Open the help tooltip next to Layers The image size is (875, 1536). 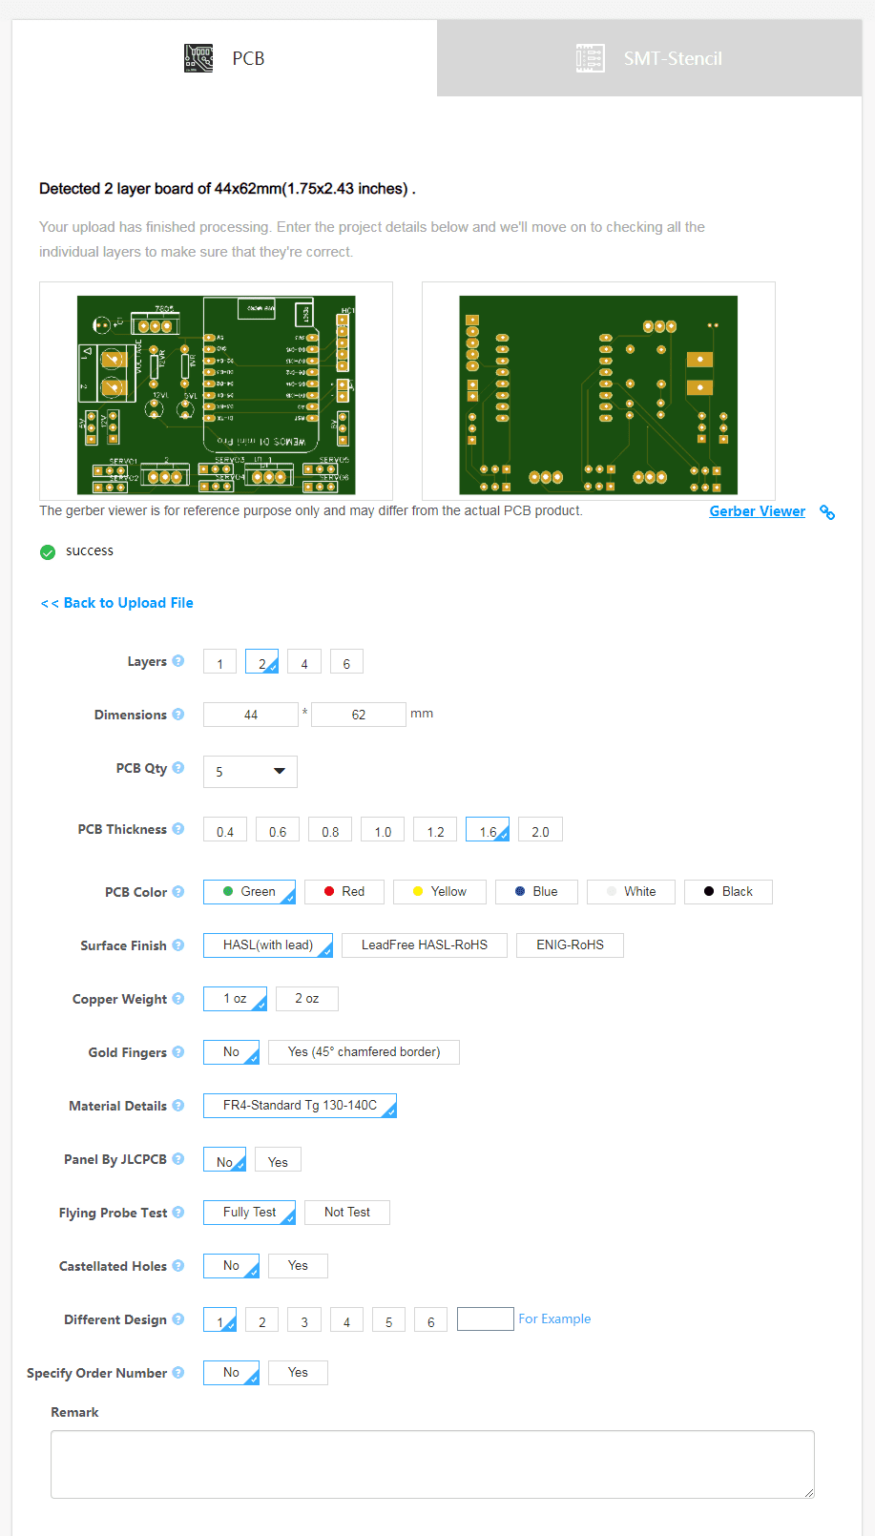[x=178, y=660]
